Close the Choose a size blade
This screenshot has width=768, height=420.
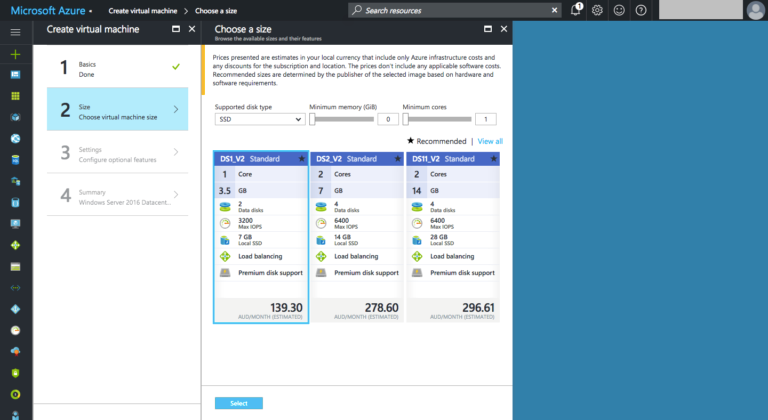[504, 29]
